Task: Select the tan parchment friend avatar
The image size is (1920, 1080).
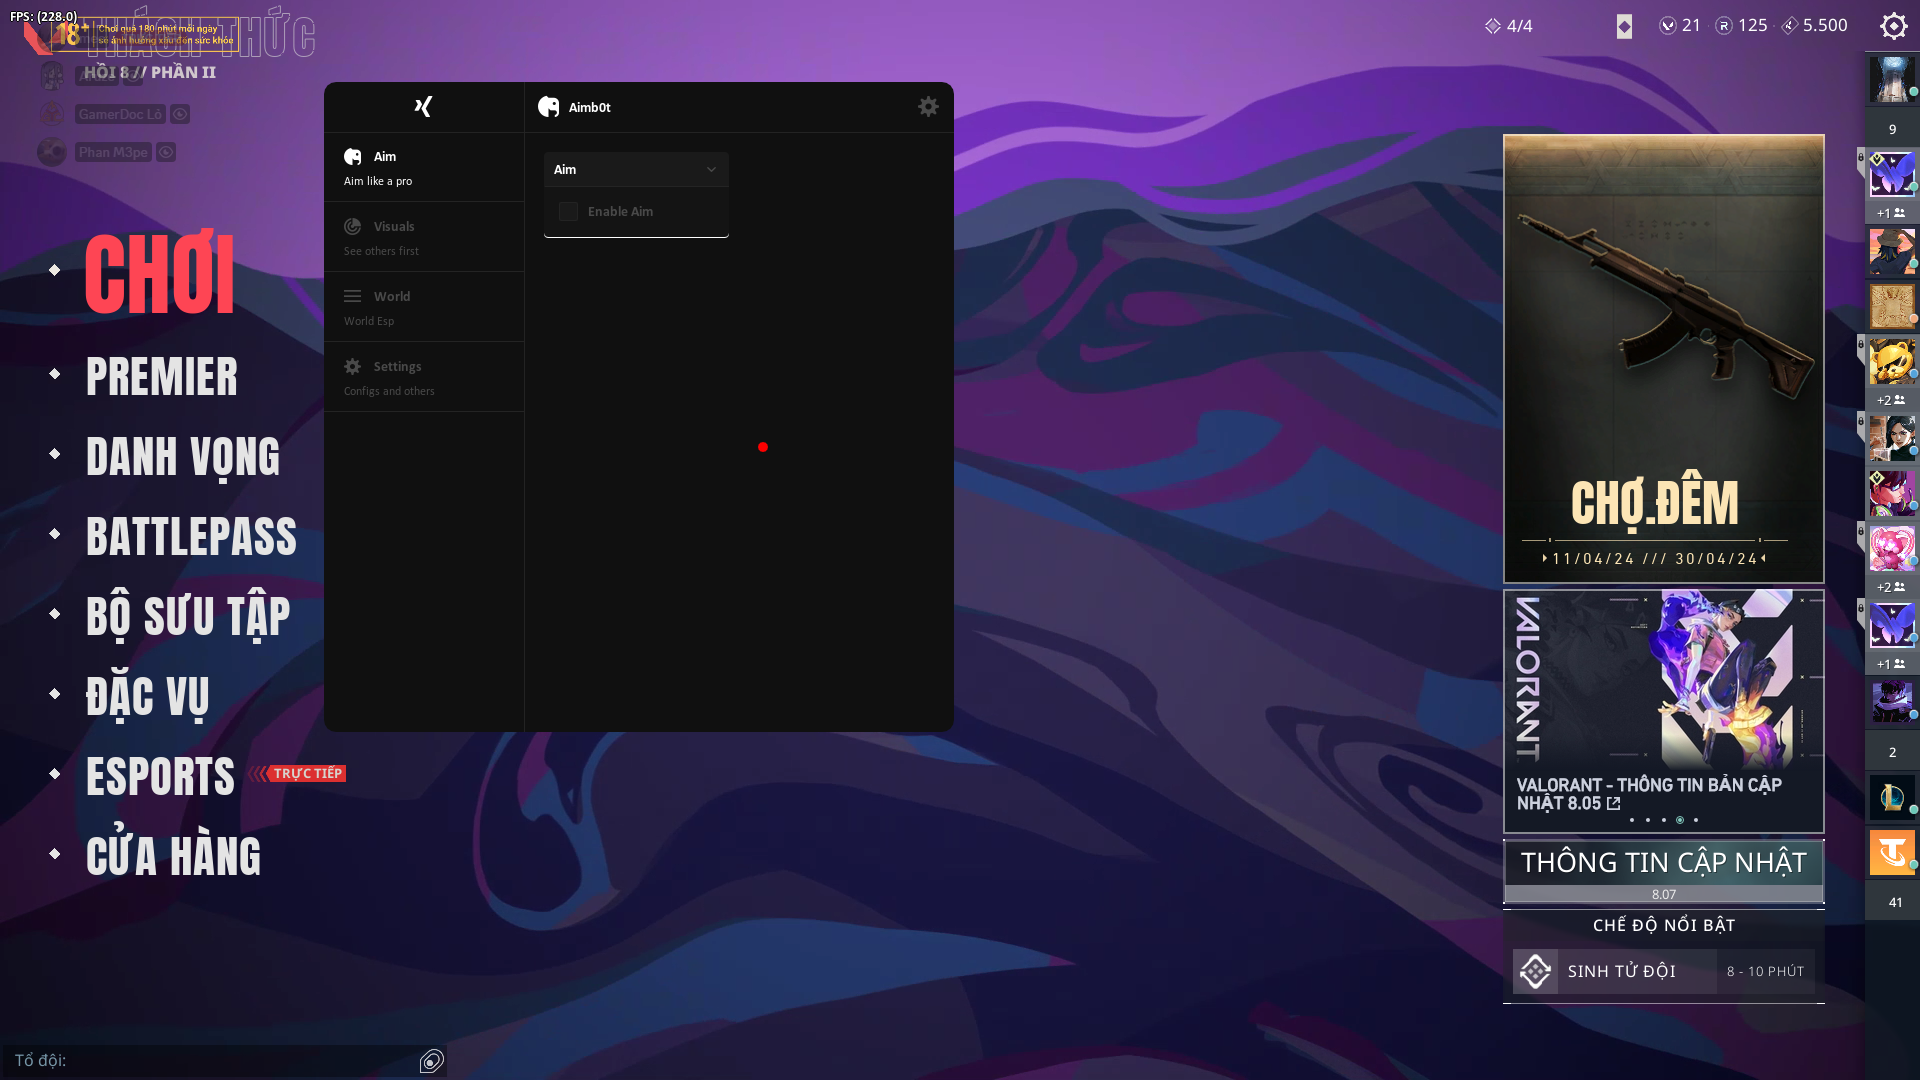Action: coord(1892,306)
